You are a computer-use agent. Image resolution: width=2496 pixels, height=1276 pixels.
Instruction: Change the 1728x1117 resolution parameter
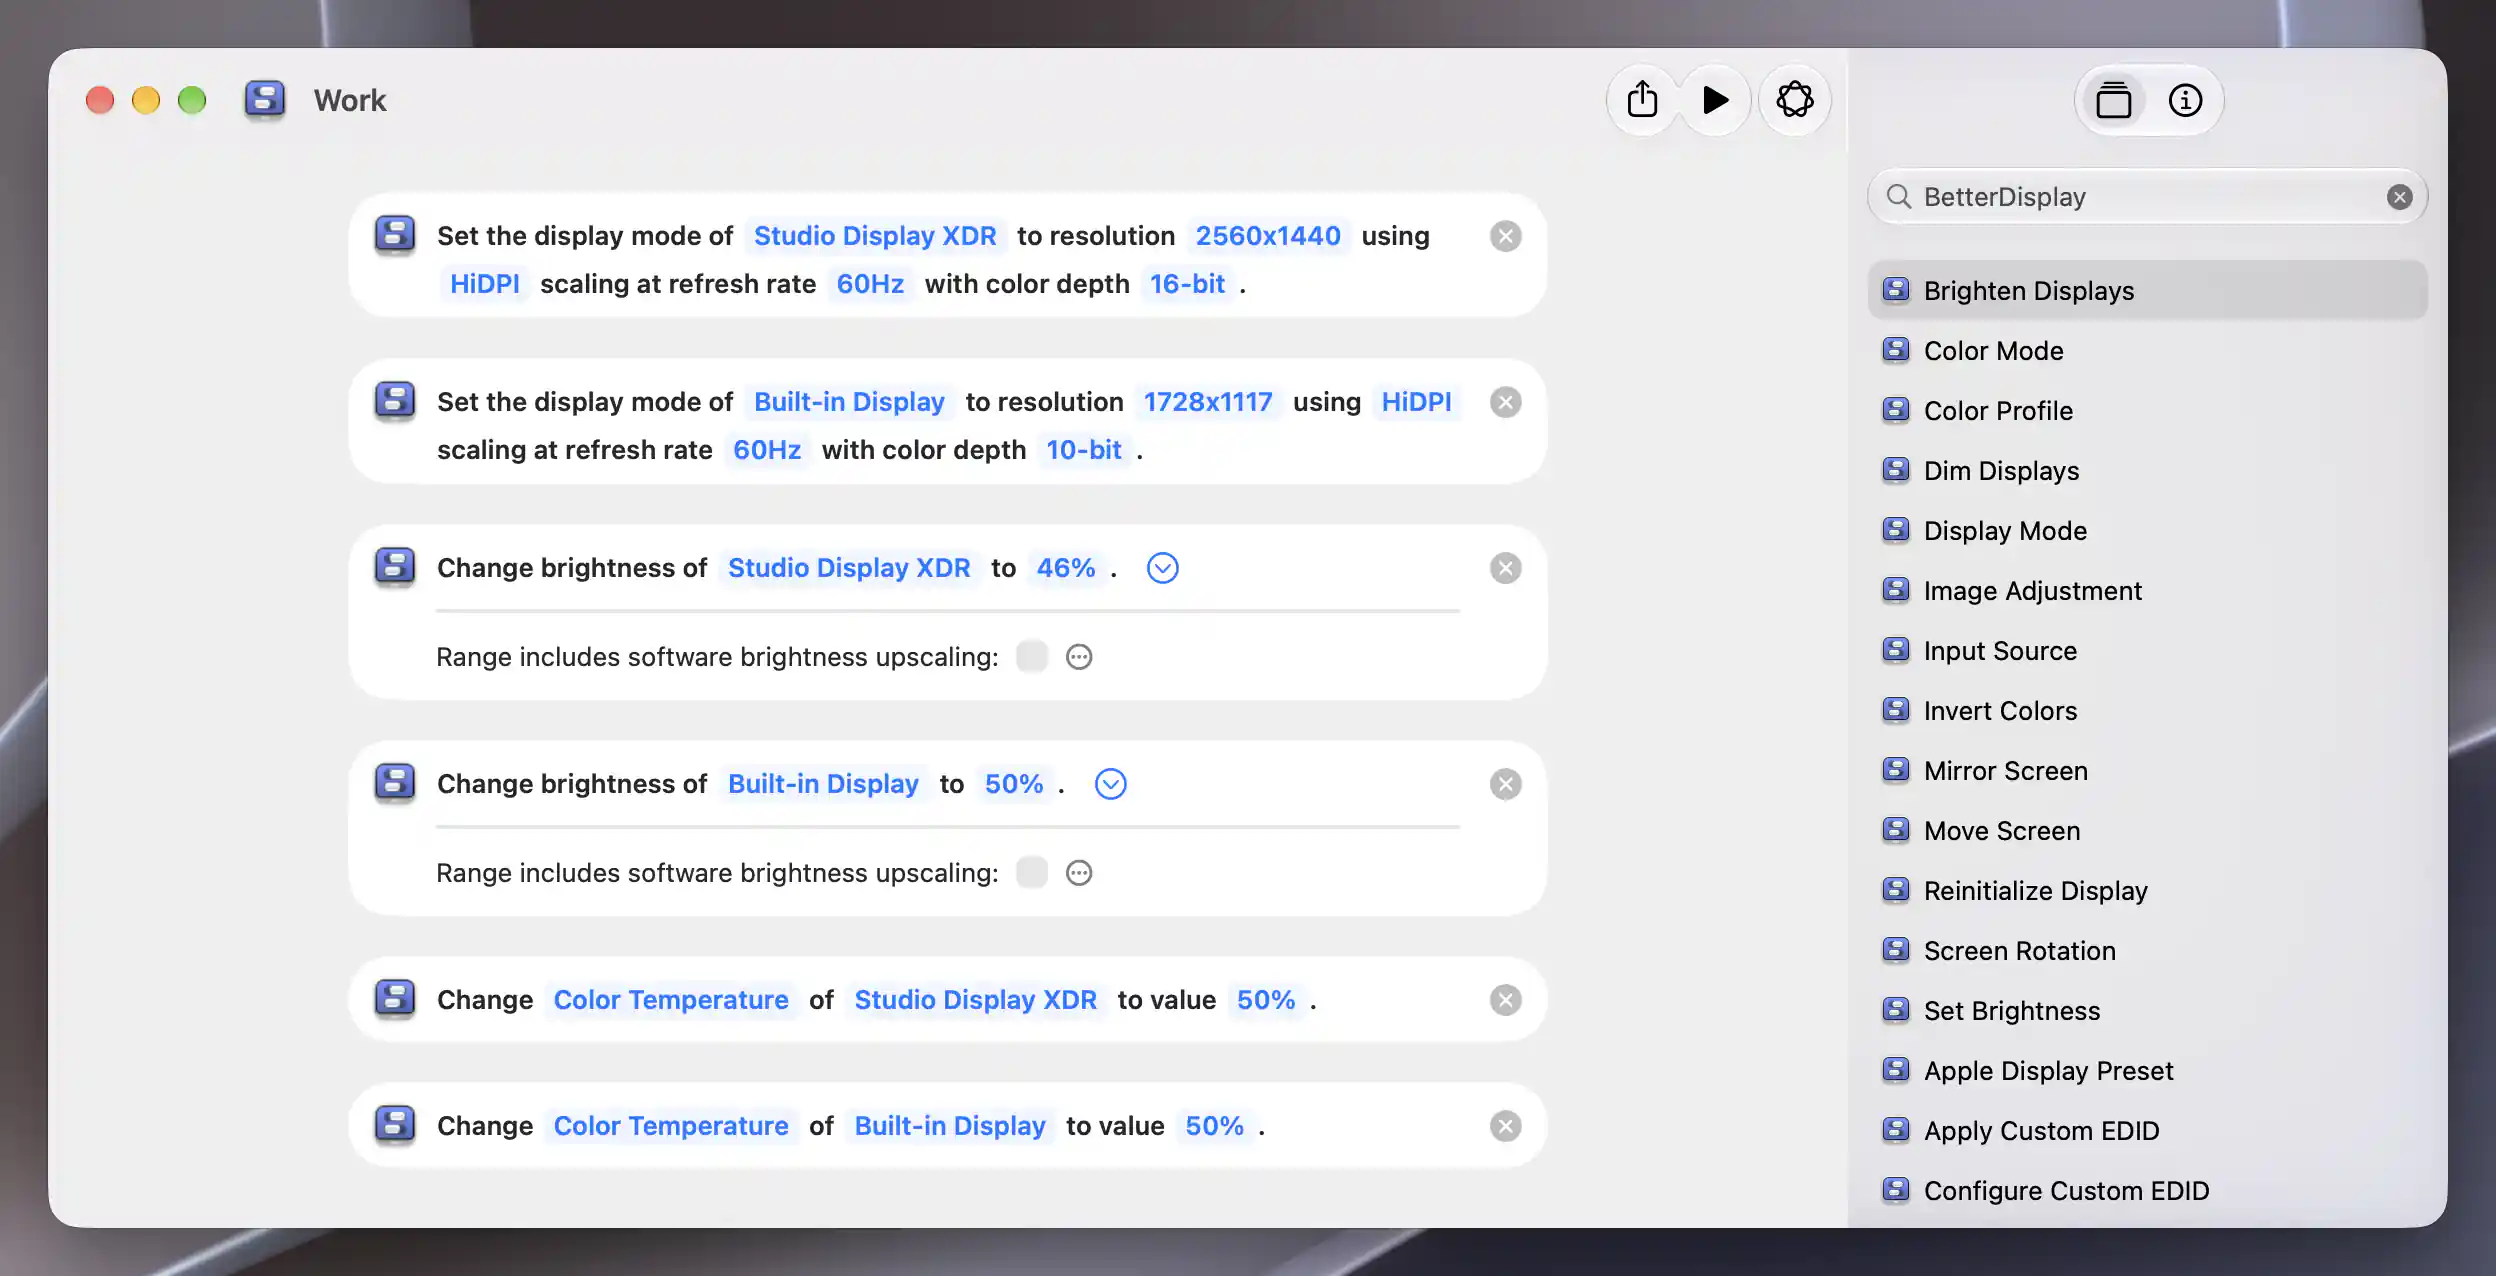(x=1208, y=402)
